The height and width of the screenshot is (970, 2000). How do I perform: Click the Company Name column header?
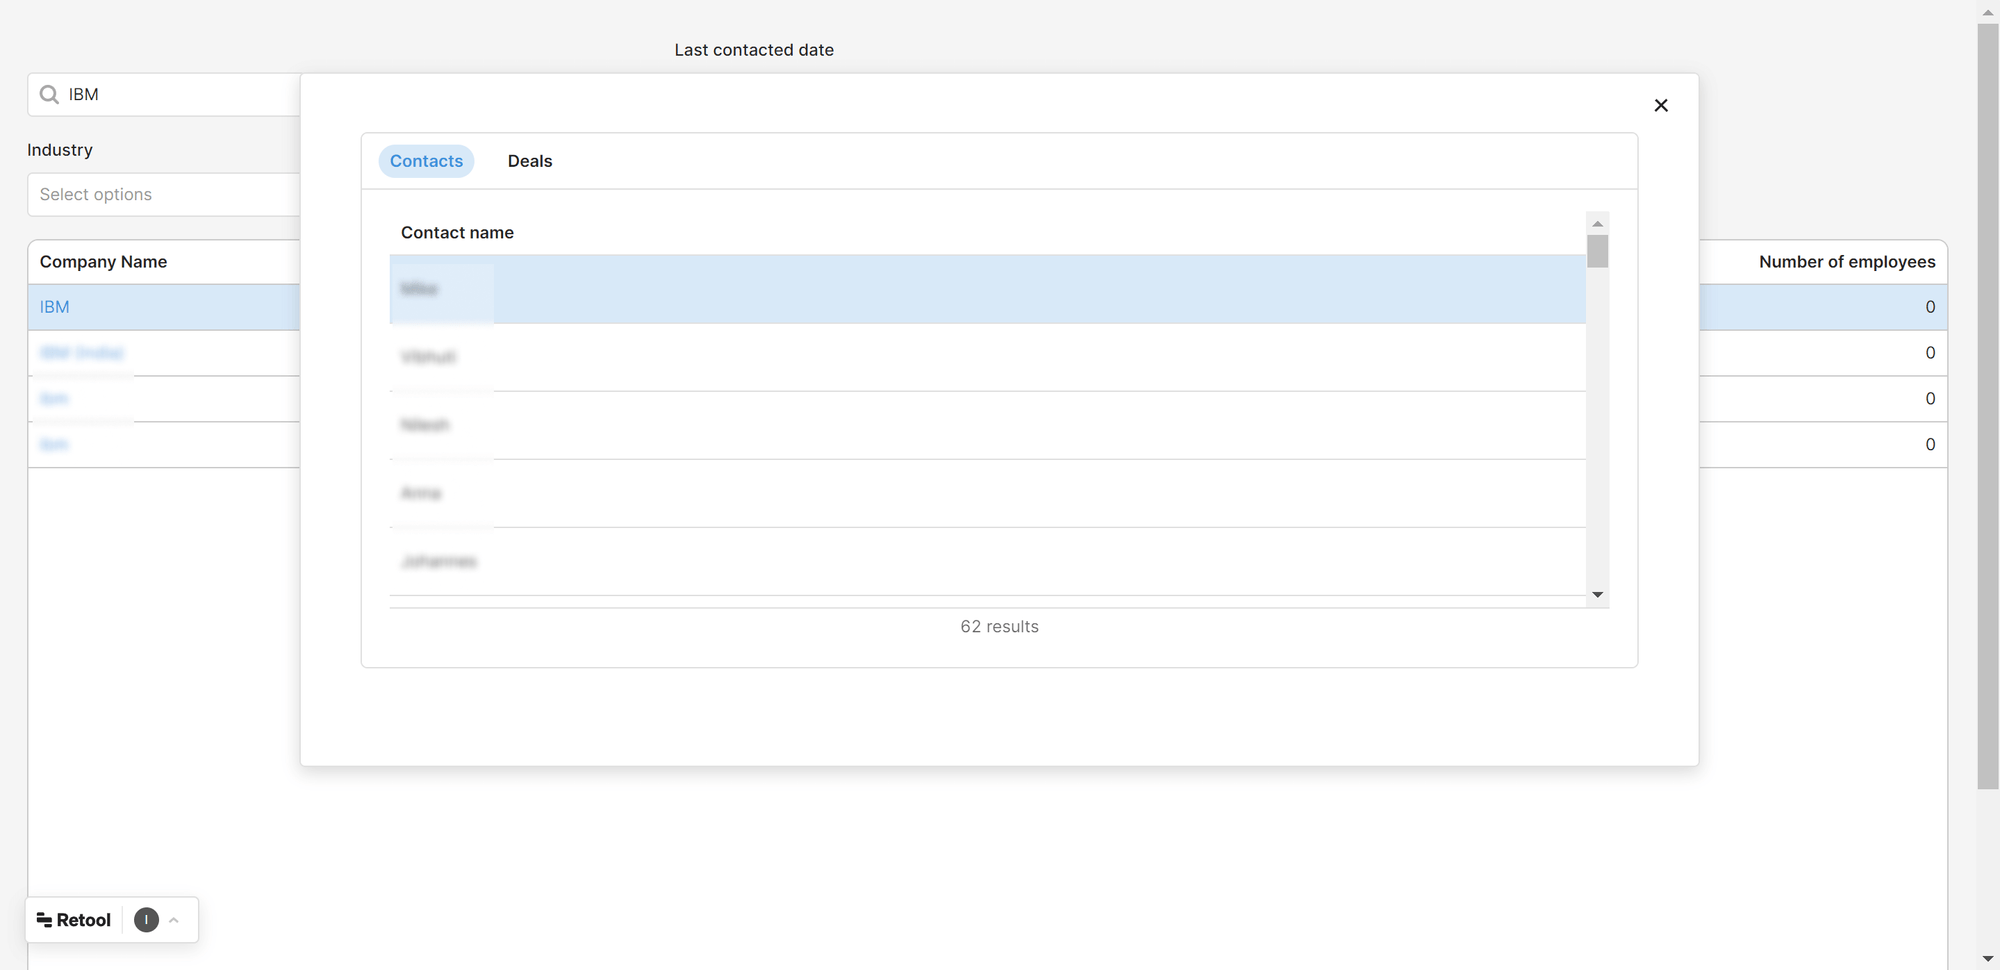click(x=103, y=261)
